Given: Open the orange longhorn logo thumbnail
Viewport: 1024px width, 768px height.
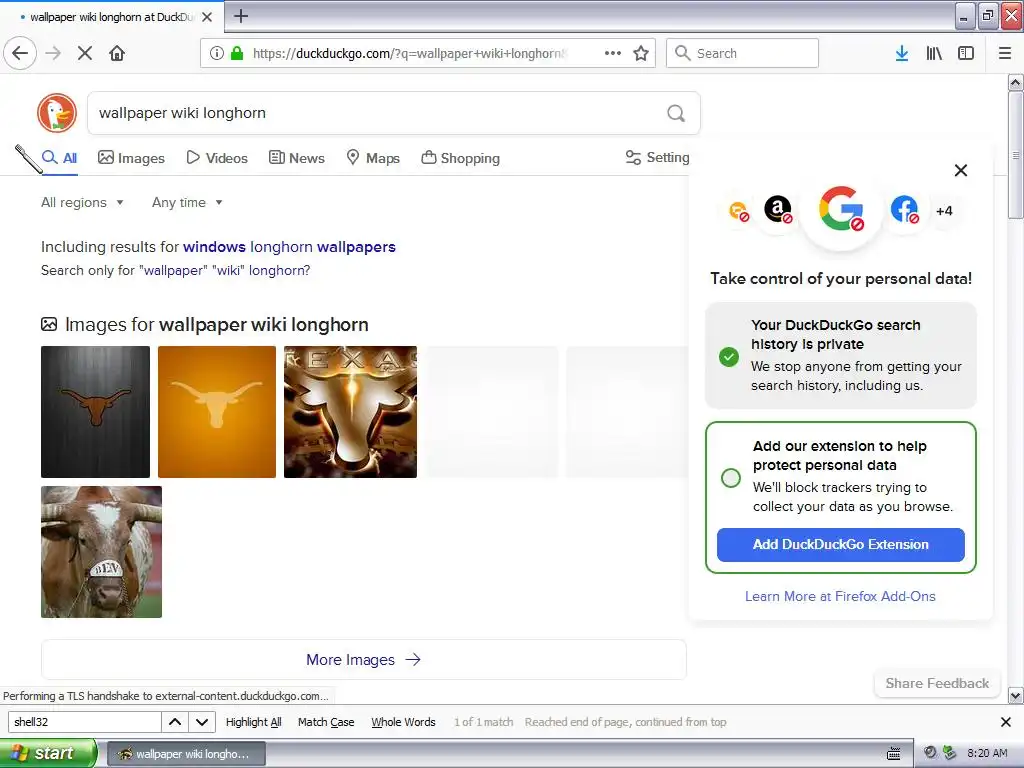Looking at the screenshot, I should click(x=217, y=412).
